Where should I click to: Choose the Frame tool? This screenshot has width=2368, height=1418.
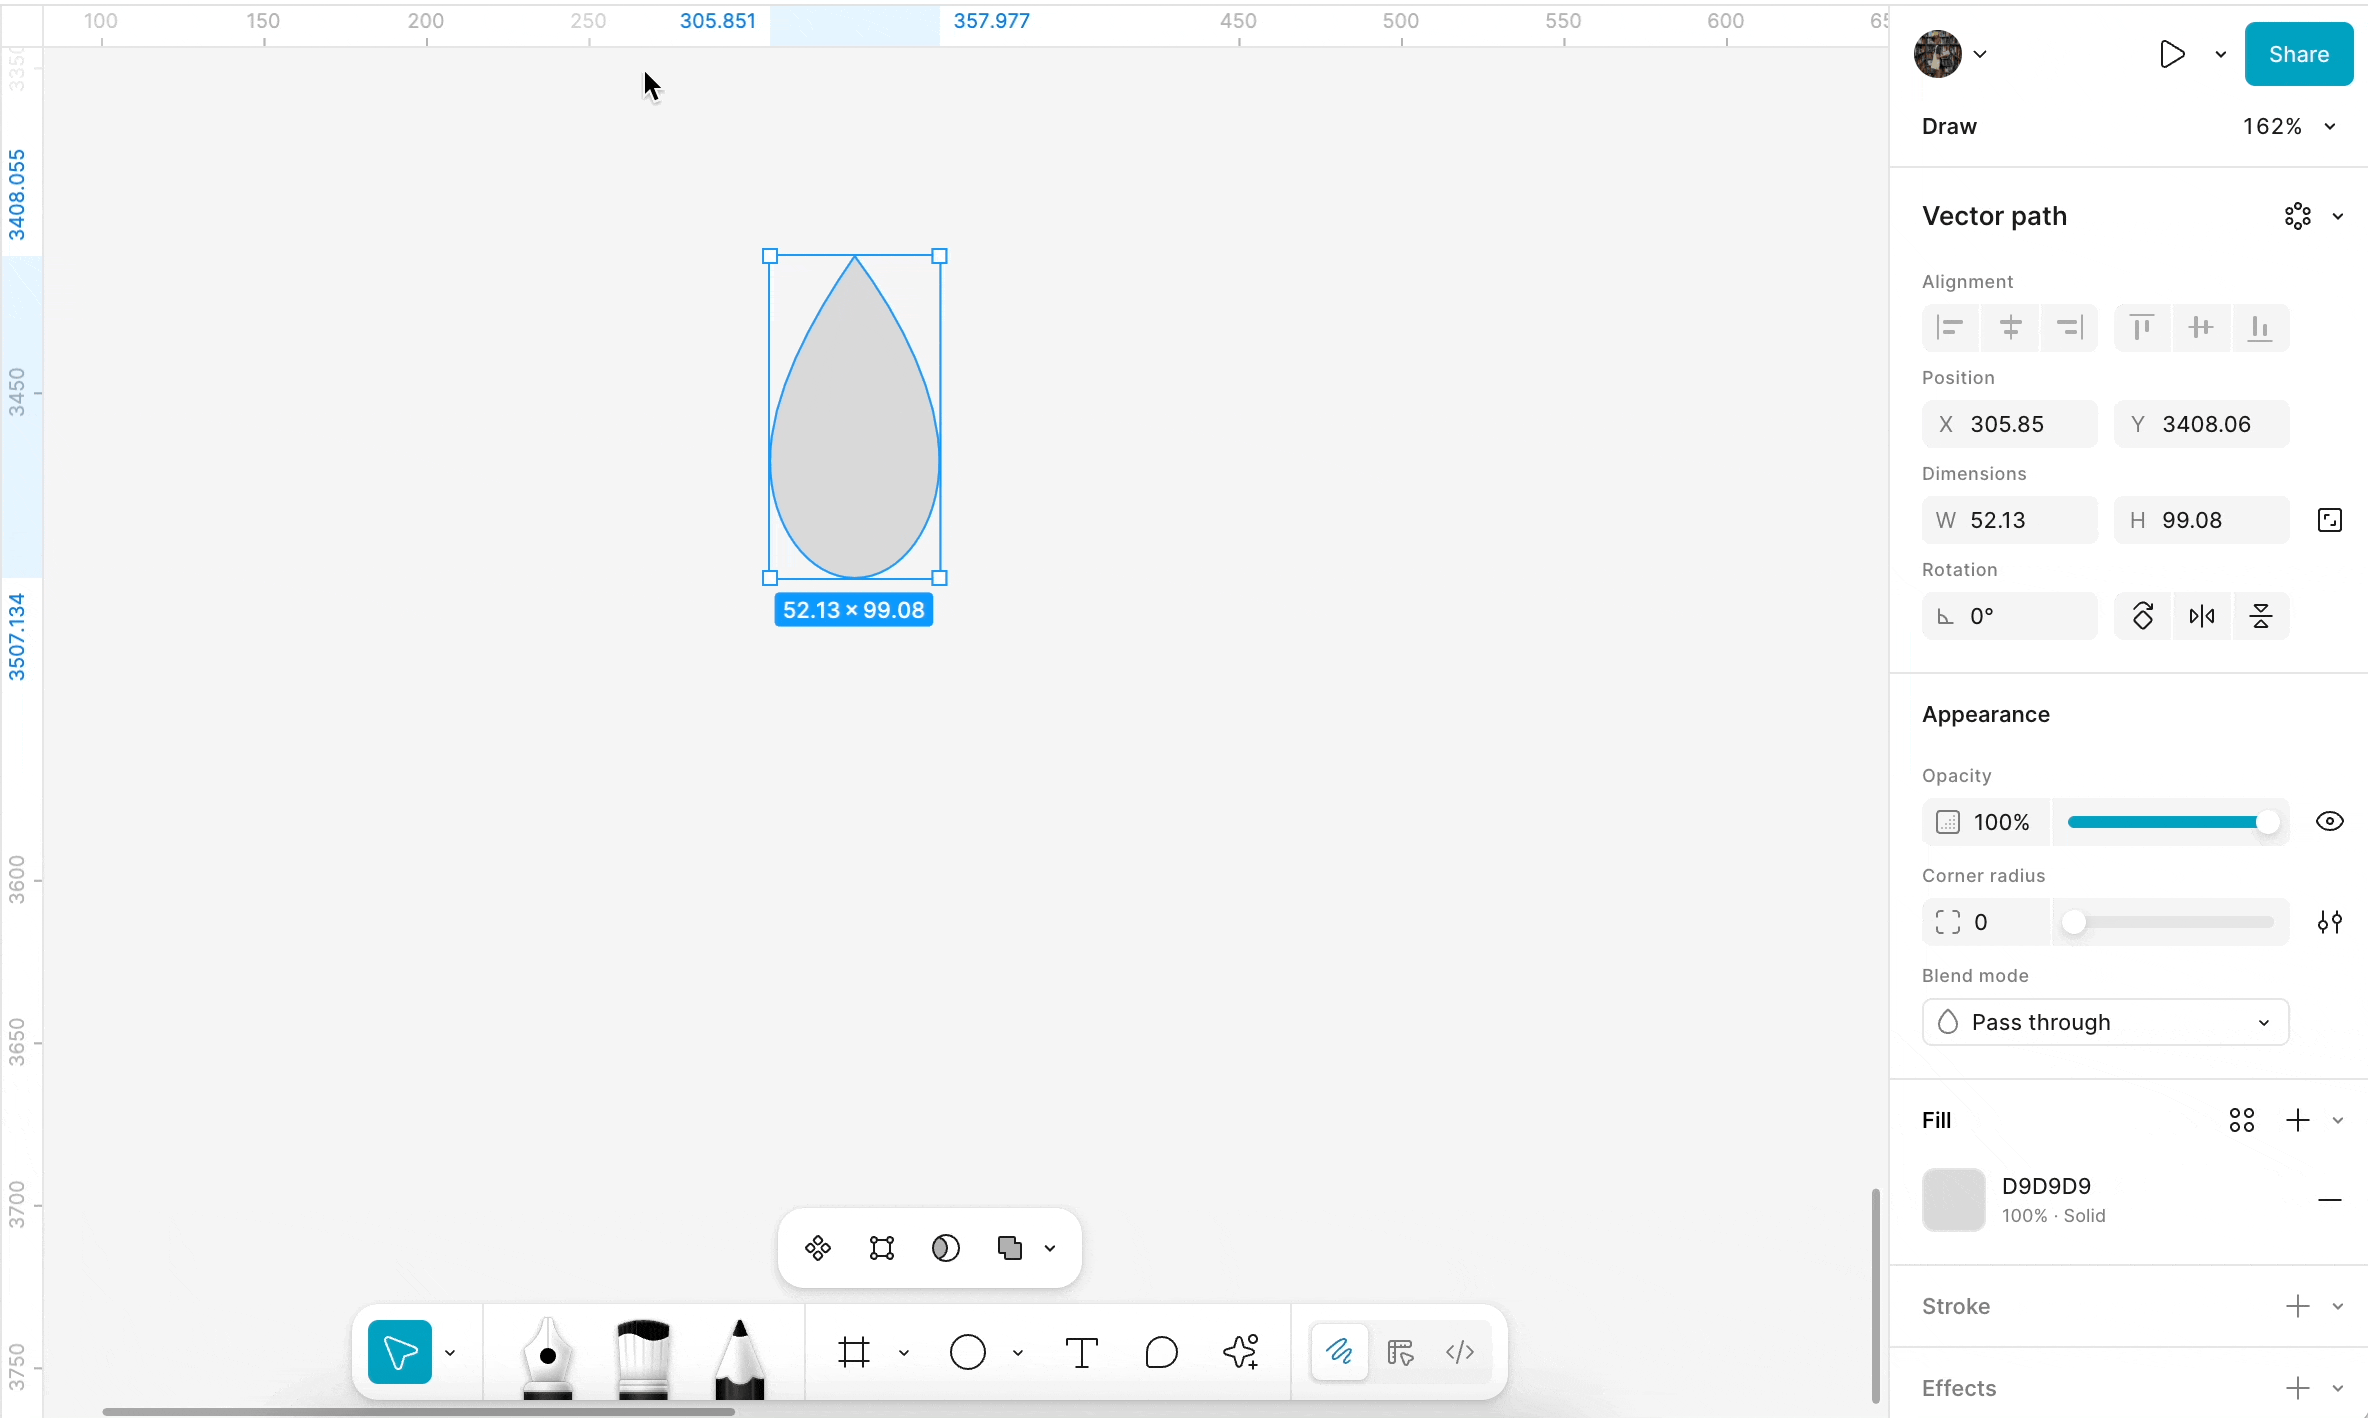click(x=854, y=1353)
